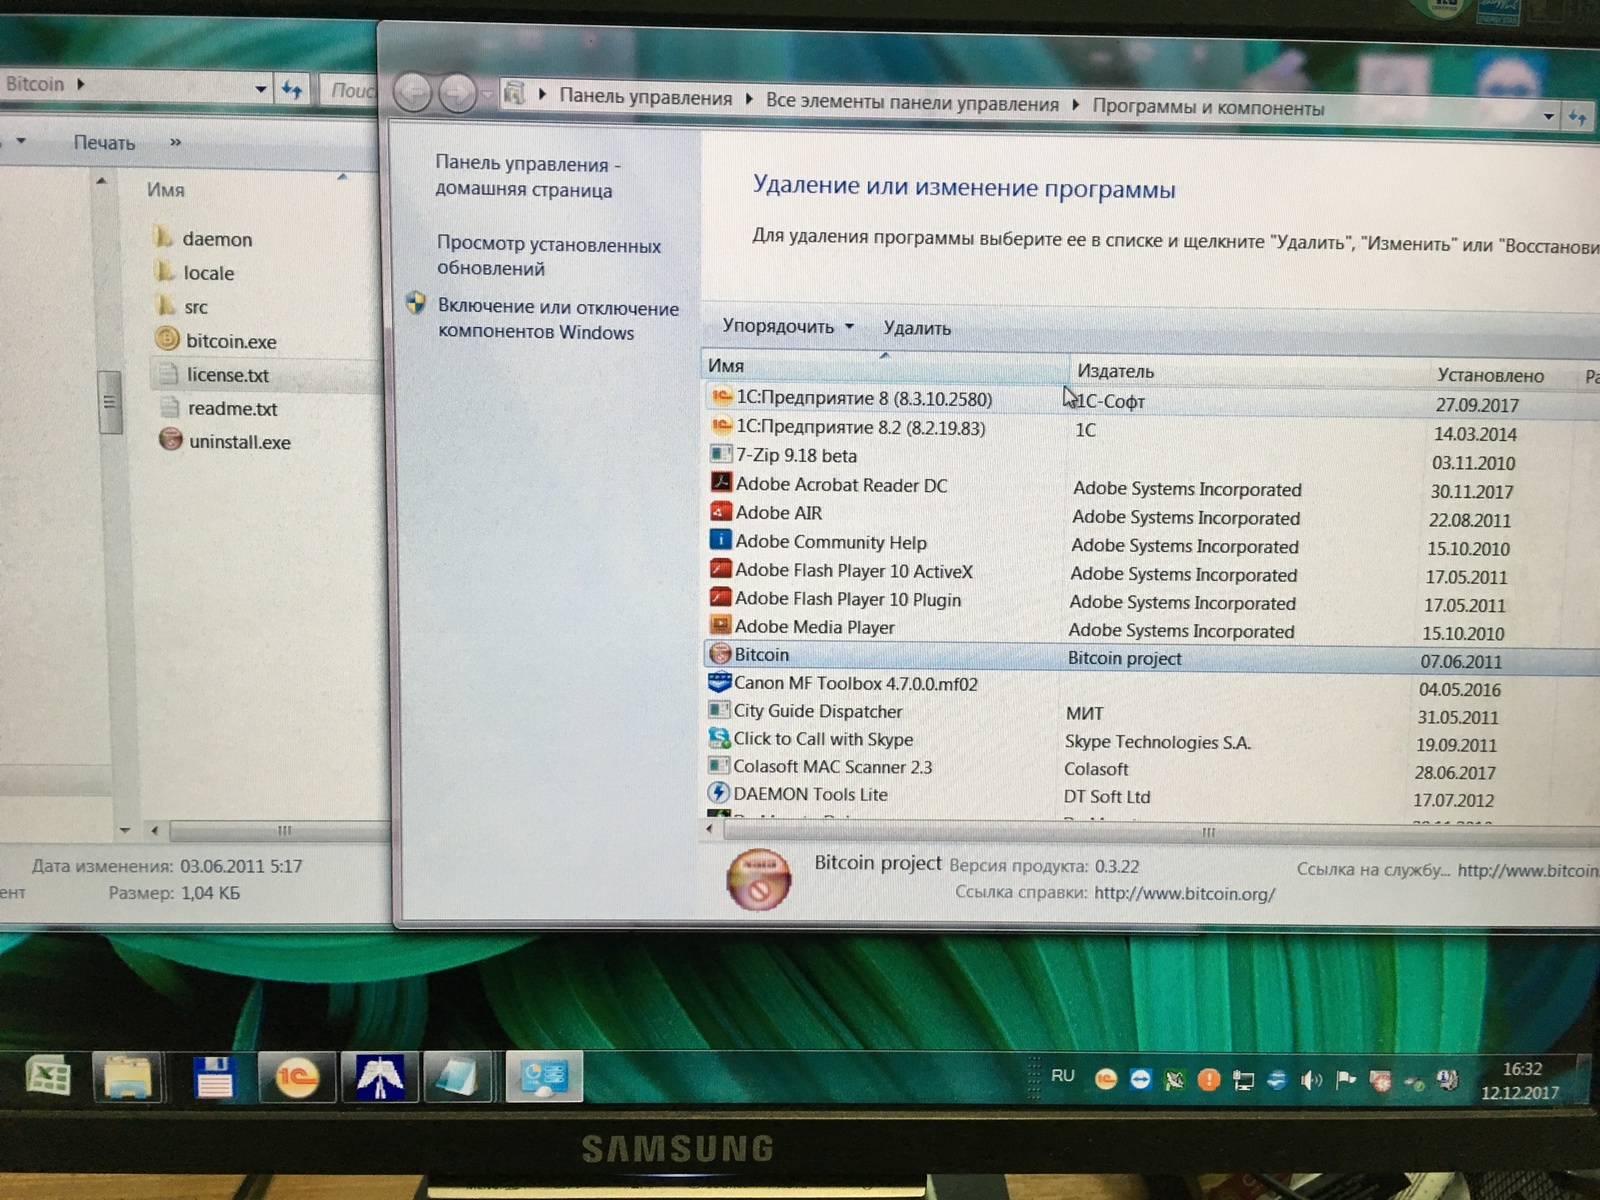Viewport: 1600px width, 1200px height.
Task: Click the floppy disk taskbar icon
Action: (x=214, y=1078)
